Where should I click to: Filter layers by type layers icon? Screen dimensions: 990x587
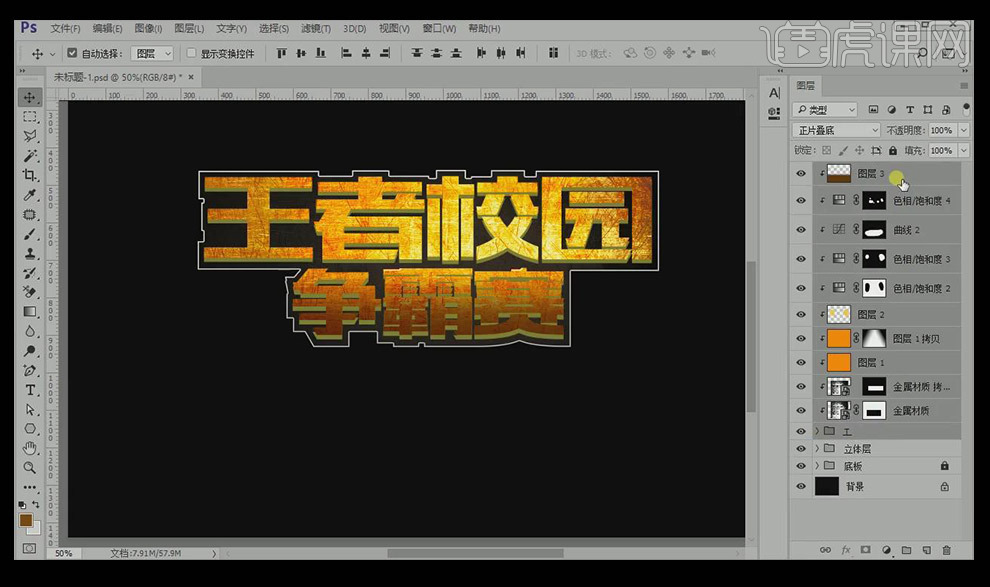[910, 110]
